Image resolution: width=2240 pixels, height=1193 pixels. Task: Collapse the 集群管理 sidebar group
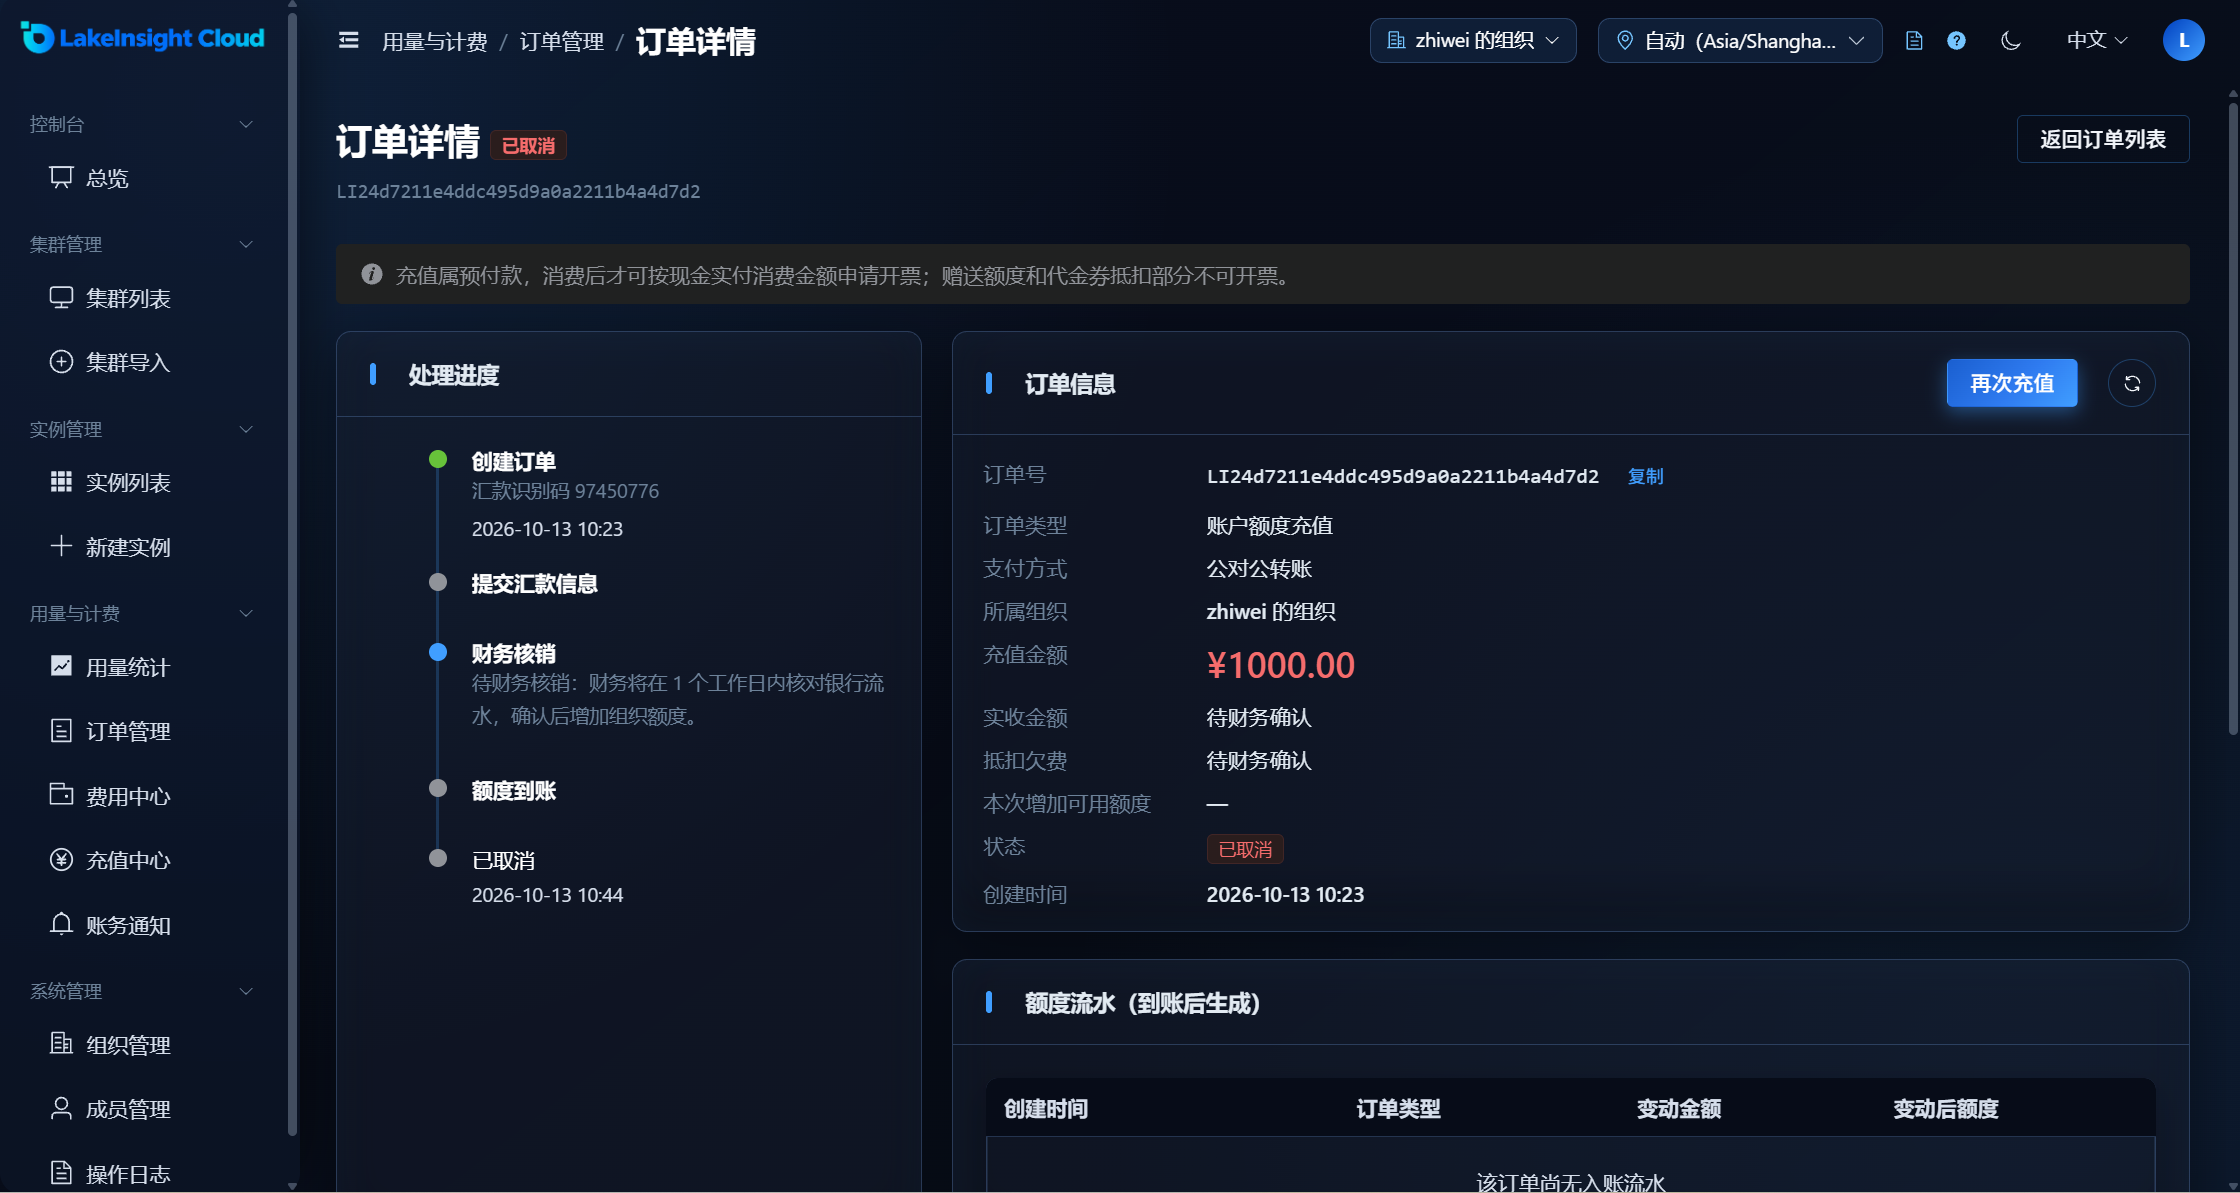pos(142,244)
